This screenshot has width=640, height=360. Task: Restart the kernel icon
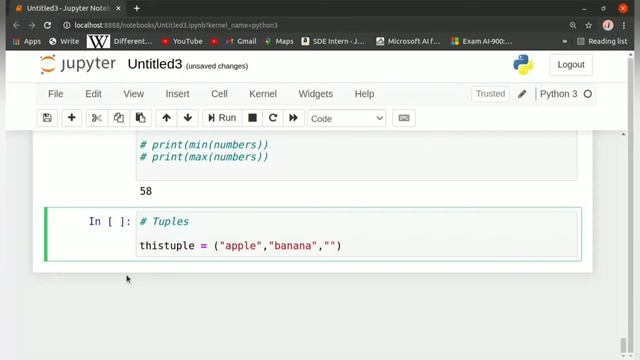click(273, 118)
